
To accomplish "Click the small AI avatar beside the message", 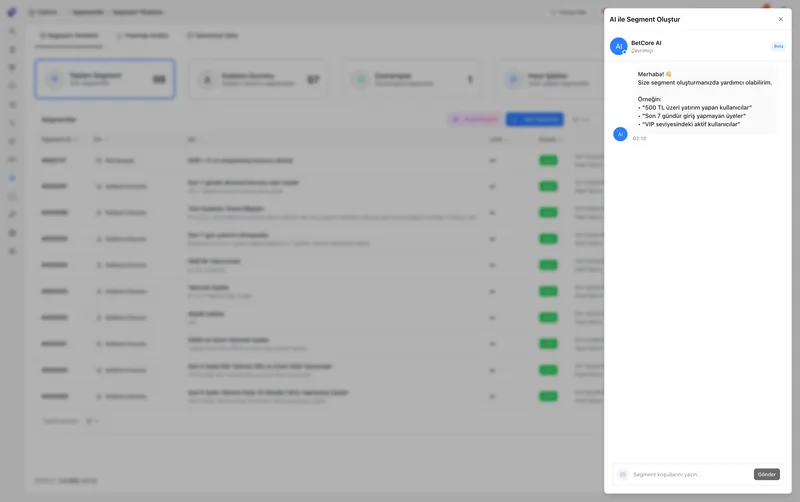I will pyautogui.click(x=620, y=134).
